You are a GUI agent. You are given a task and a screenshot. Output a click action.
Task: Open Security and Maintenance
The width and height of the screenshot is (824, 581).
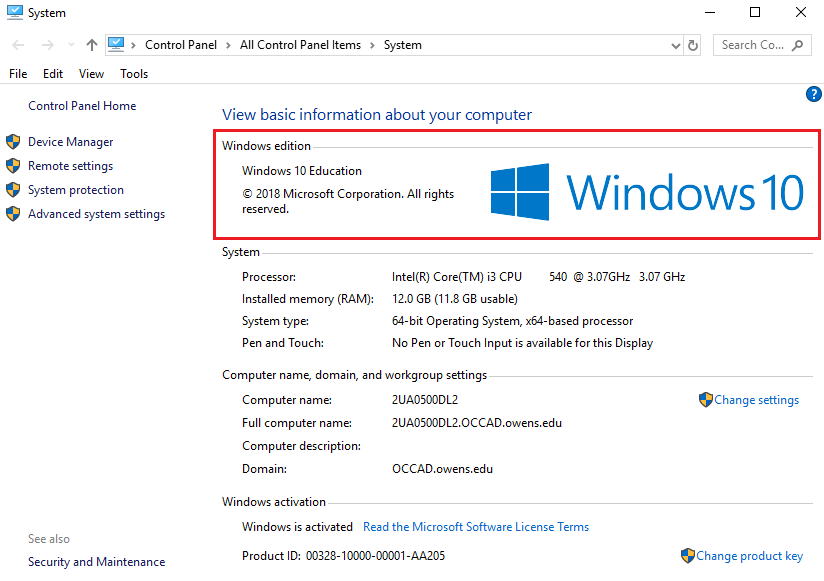[96, 561]
